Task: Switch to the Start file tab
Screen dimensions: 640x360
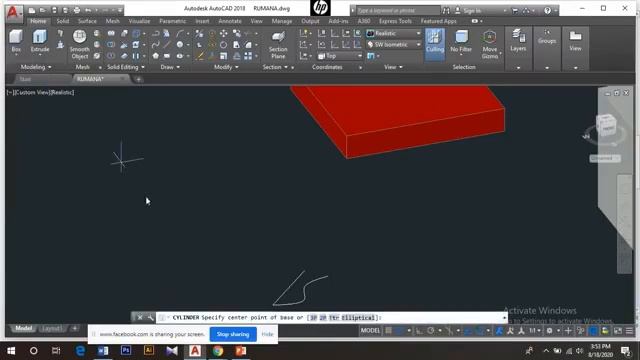Action: coord(25,79)
